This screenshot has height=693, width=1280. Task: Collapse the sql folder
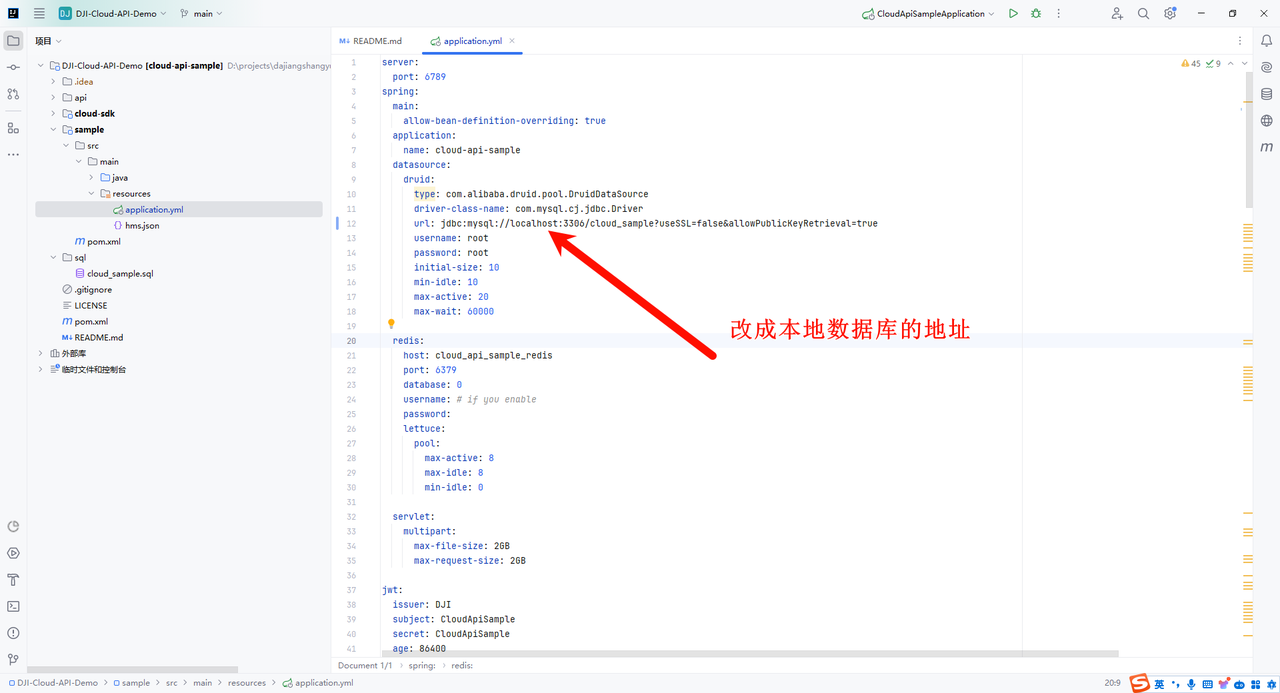(x=54, y=258)
